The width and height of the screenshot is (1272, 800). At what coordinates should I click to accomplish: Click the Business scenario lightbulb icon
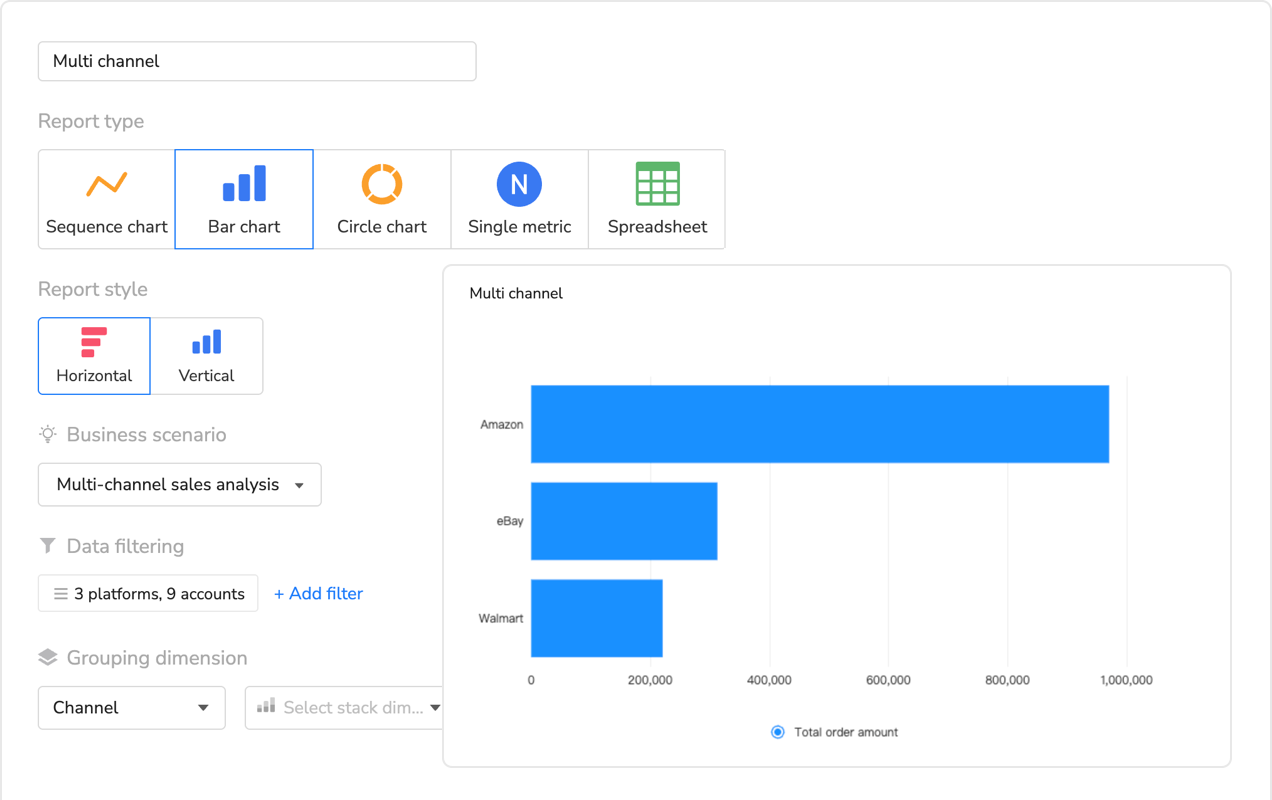46,434
